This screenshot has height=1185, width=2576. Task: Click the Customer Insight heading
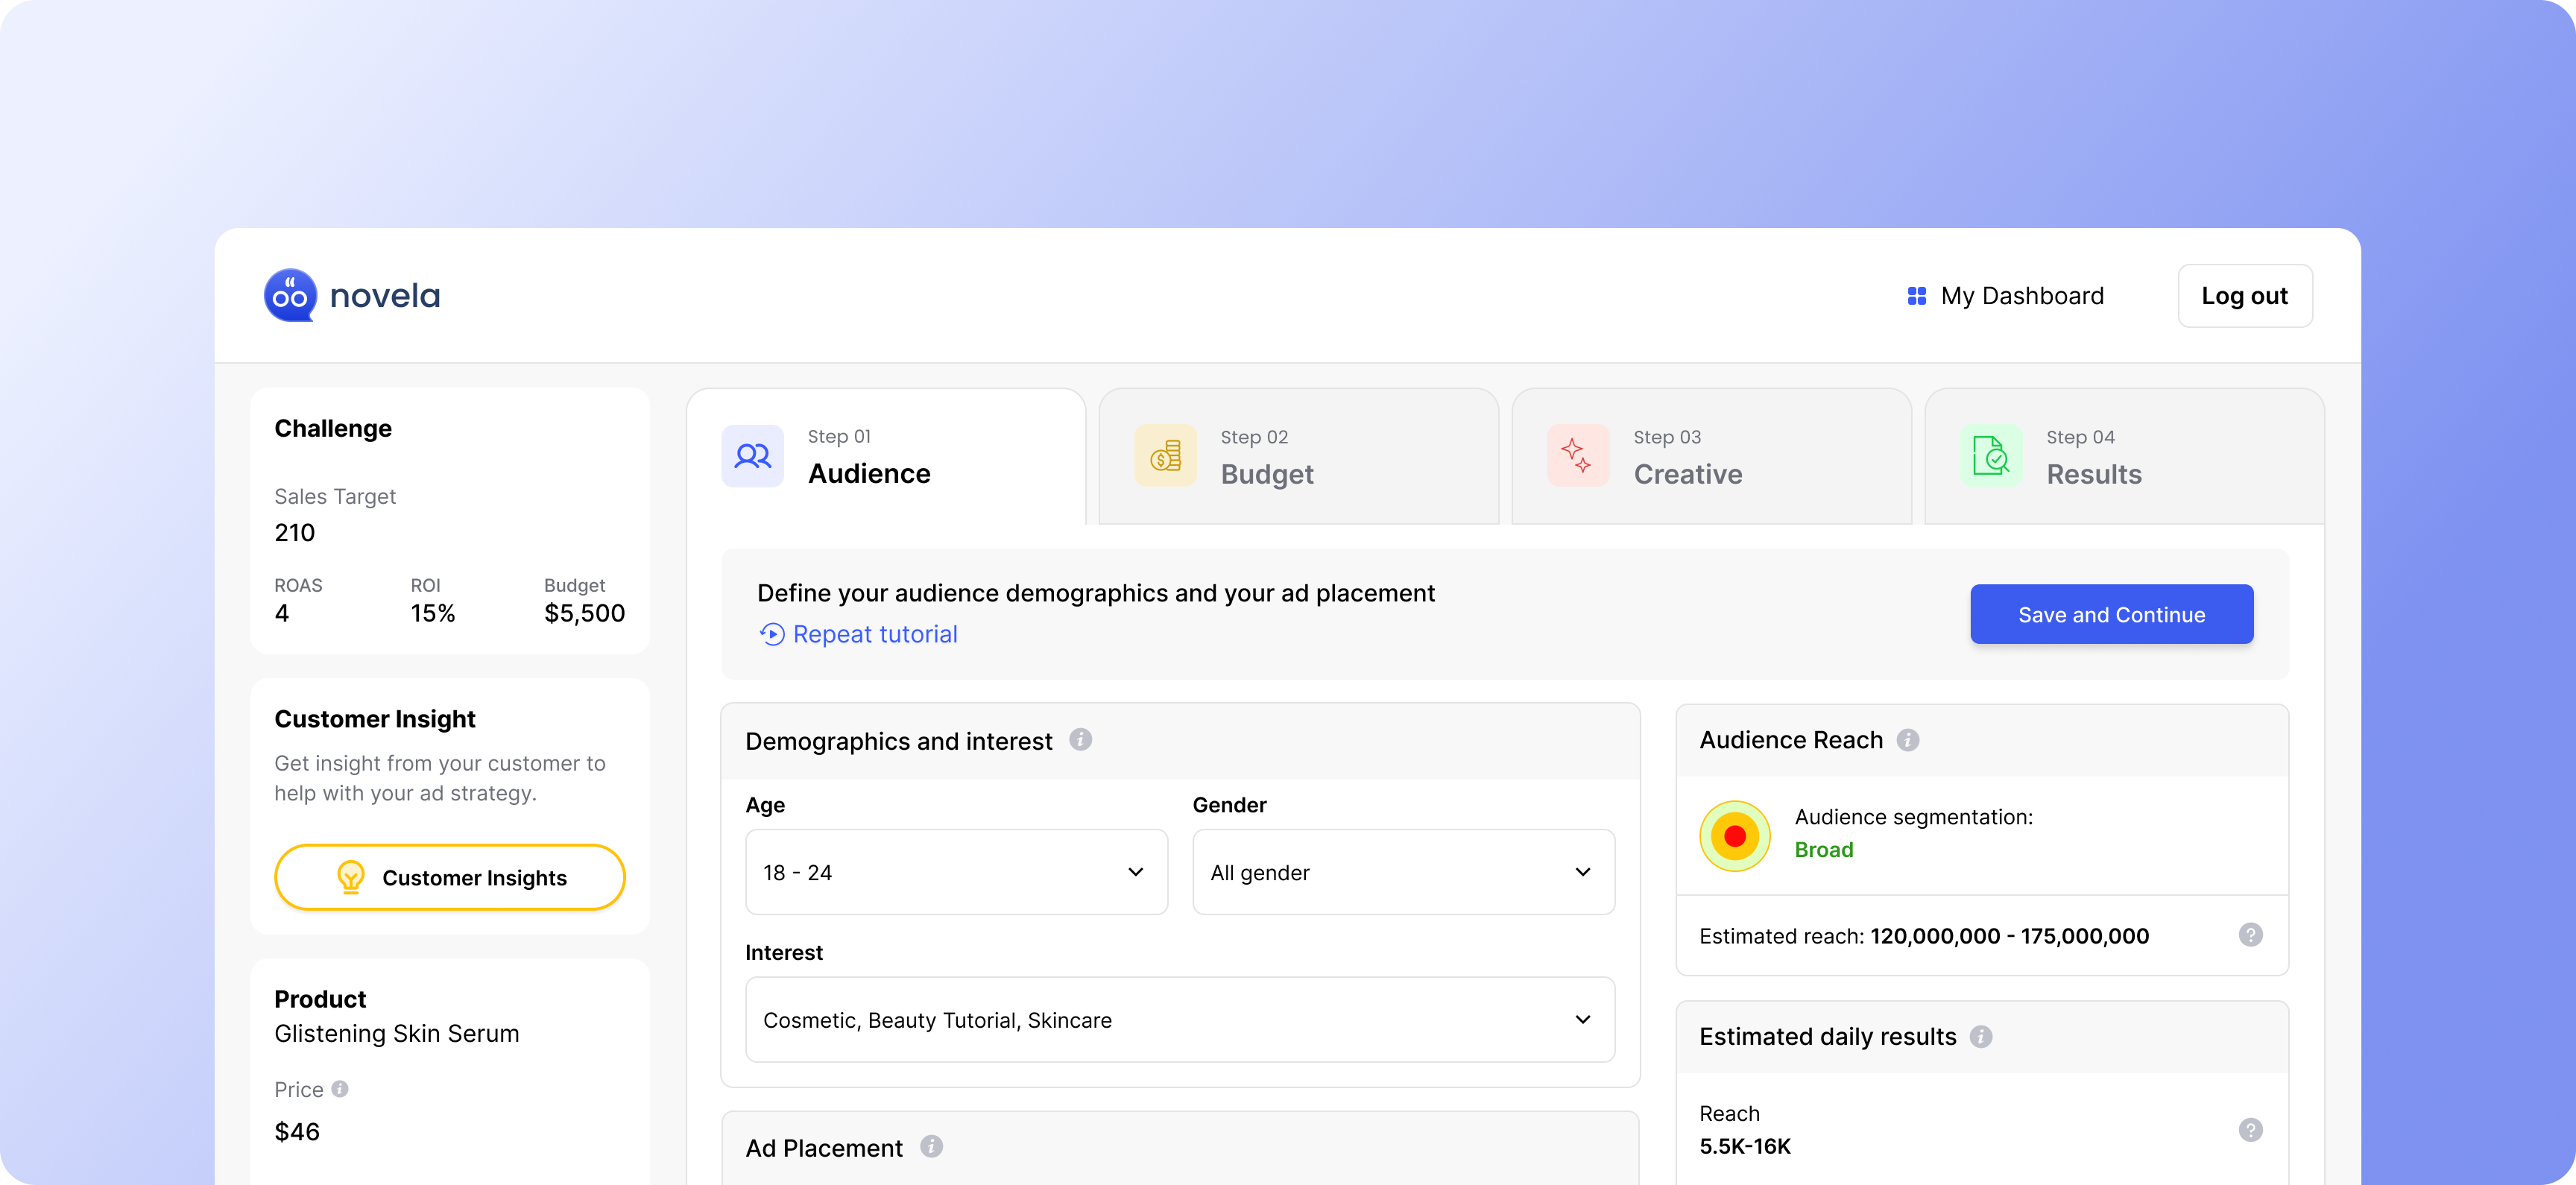click(x=375, y=719)
